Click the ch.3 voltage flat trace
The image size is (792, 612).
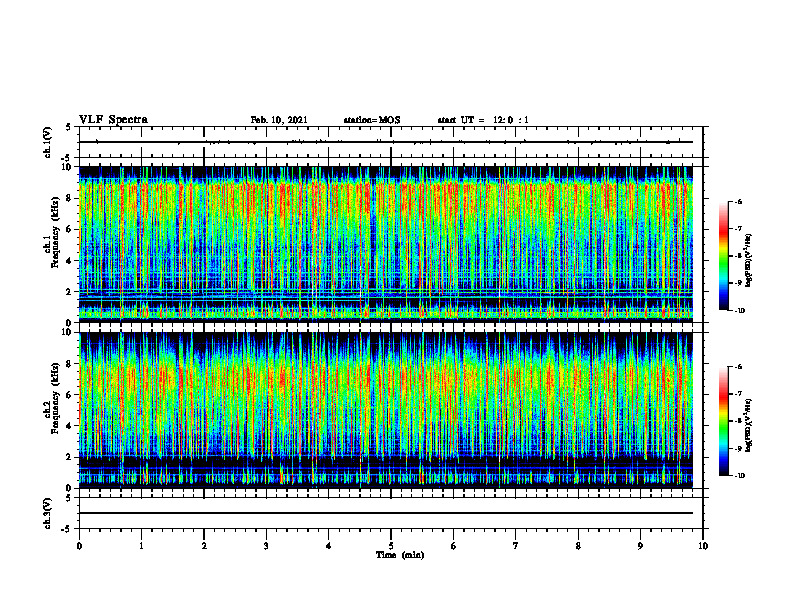point(386,513)
